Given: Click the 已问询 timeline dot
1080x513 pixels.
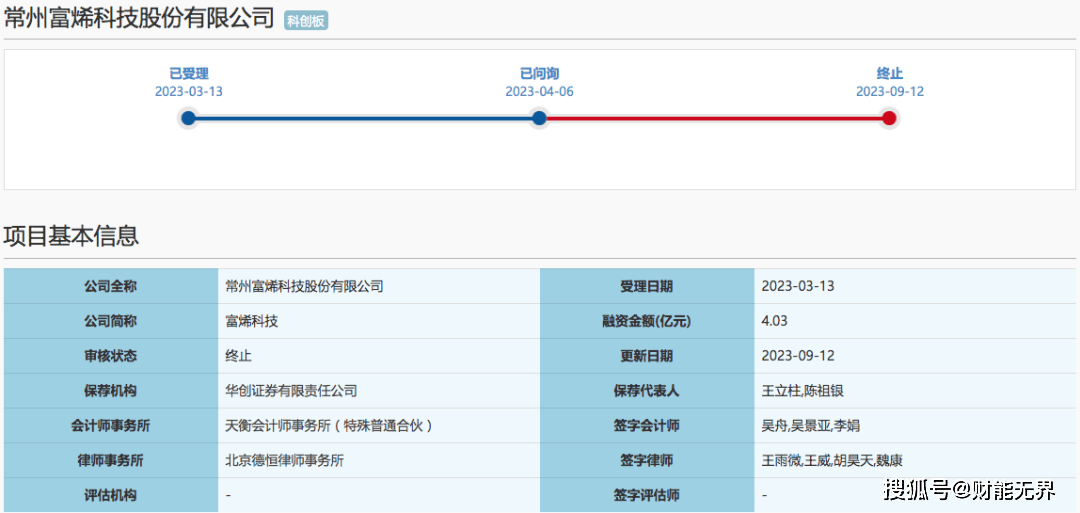Looking at the screenshot, I should point(539,118).
